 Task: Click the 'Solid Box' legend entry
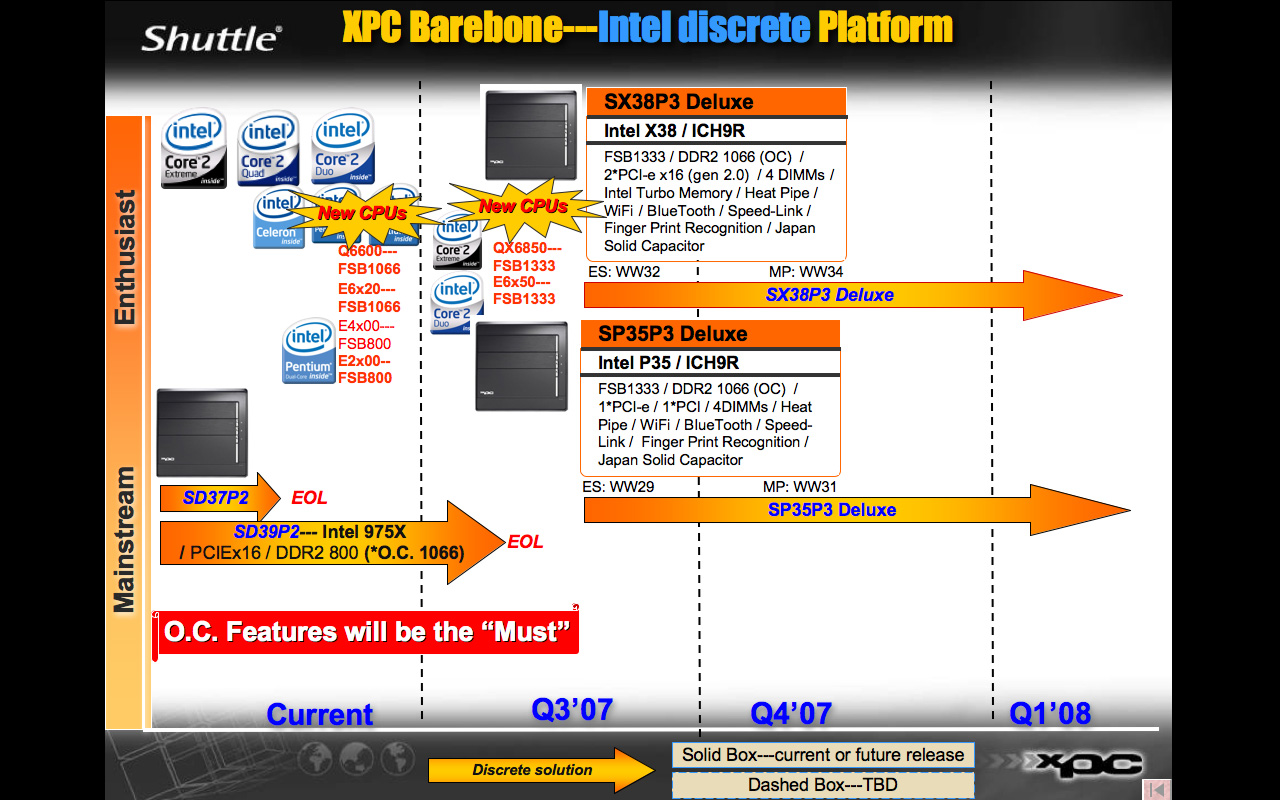click(823, 755)
